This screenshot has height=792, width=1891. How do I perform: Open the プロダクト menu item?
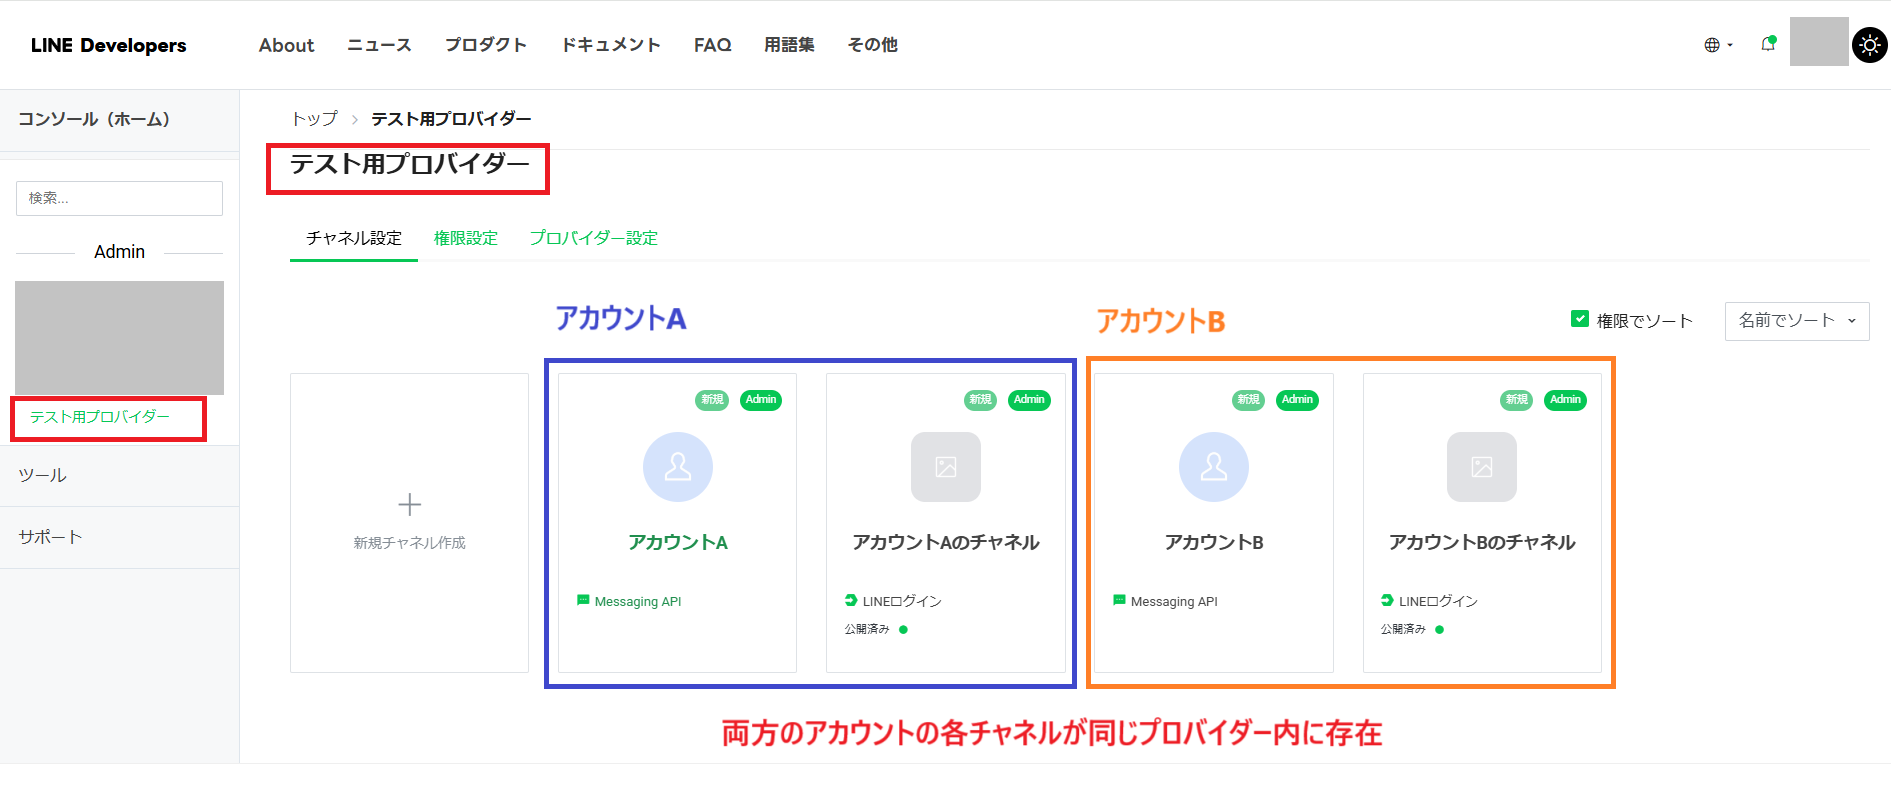[x=486, y=45]
